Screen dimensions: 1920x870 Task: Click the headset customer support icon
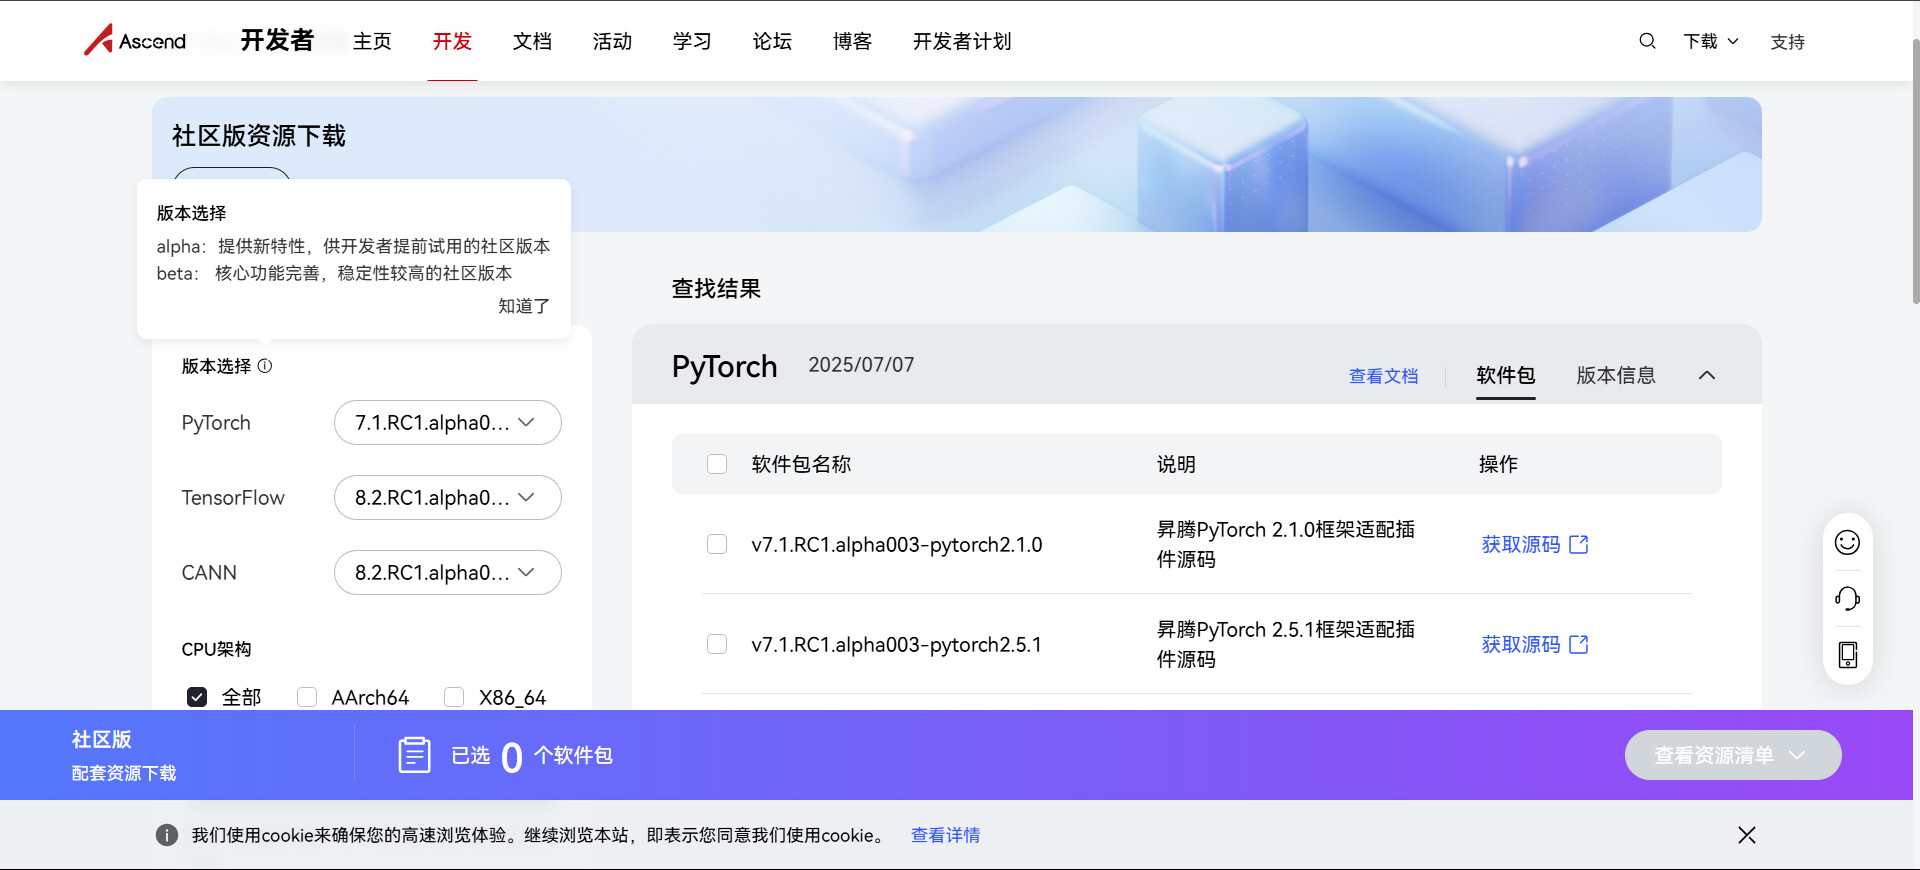[x=1847, y=598]
